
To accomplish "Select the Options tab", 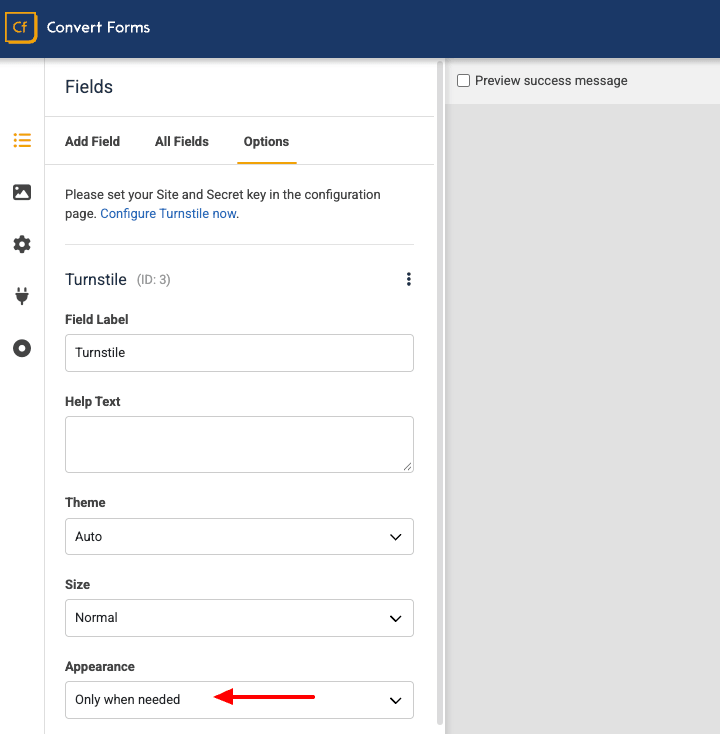I will 266,141.
